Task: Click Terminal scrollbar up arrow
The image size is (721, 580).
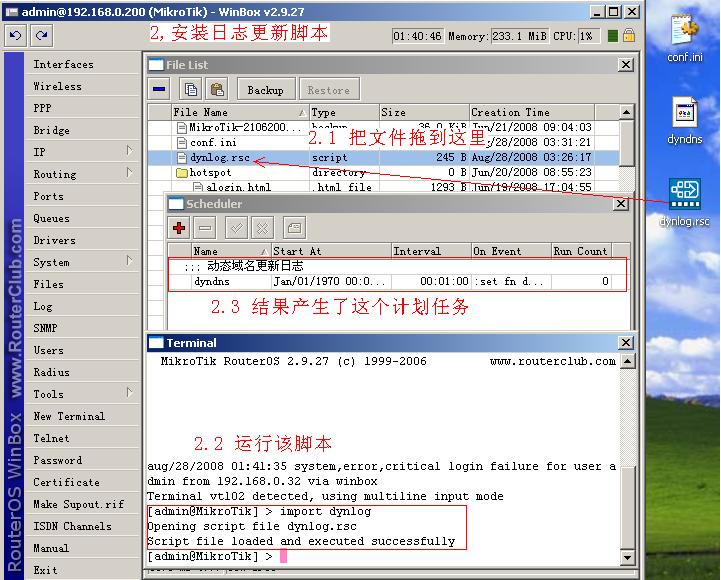Action: [628, 361]
